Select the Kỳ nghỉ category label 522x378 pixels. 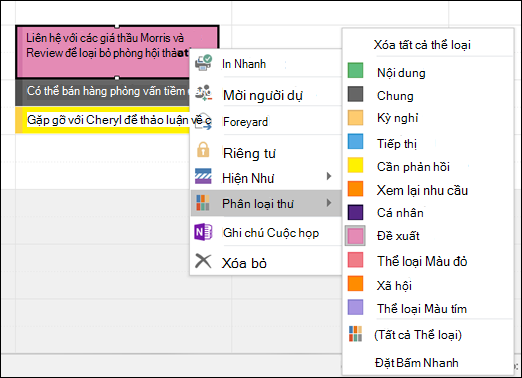(x=397, y=118)
